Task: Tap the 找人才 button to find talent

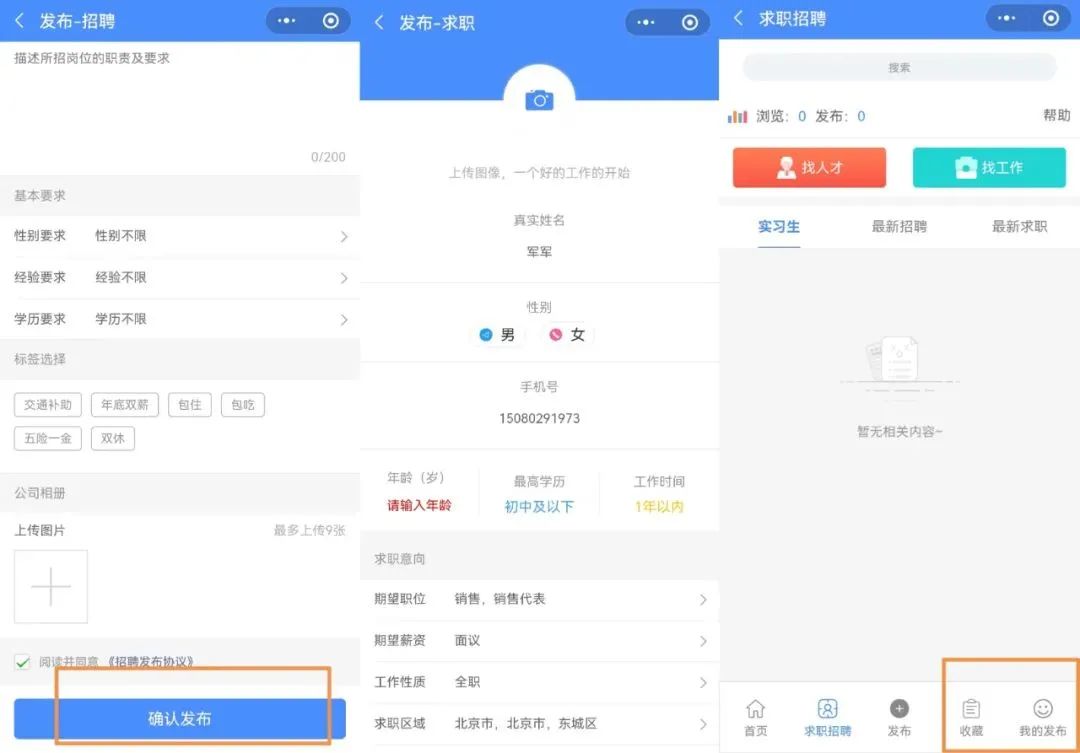Action: (808, 167)
